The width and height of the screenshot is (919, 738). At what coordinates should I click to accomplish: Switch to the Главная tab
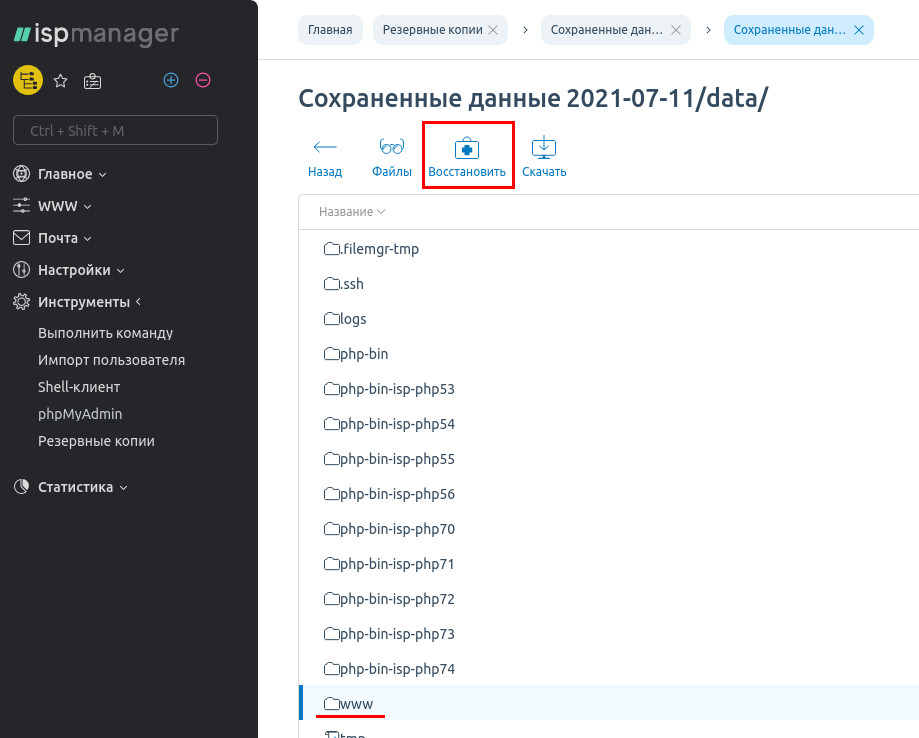[x=330, y=30]
